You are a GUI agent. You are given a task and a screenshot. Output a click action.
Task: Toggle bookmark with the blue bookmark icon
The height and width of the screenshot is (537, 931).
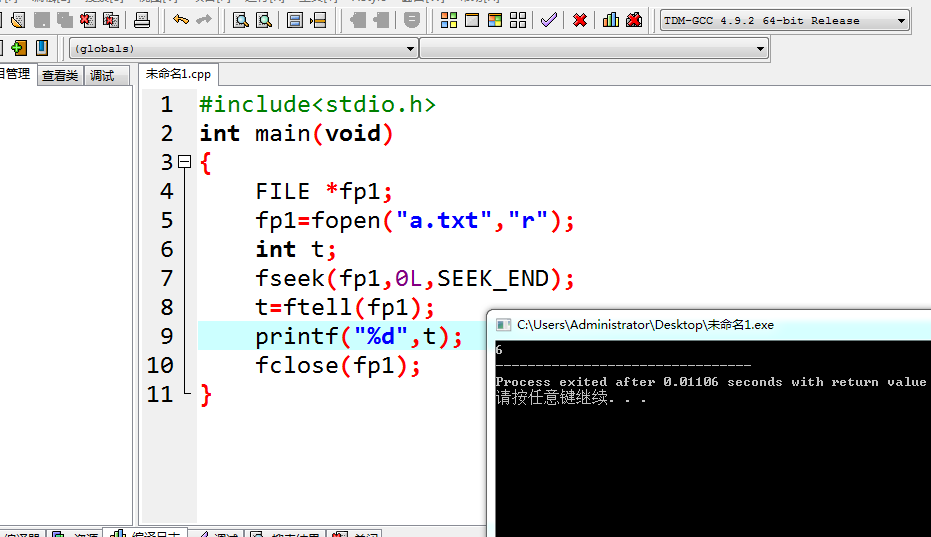point(42,48)
